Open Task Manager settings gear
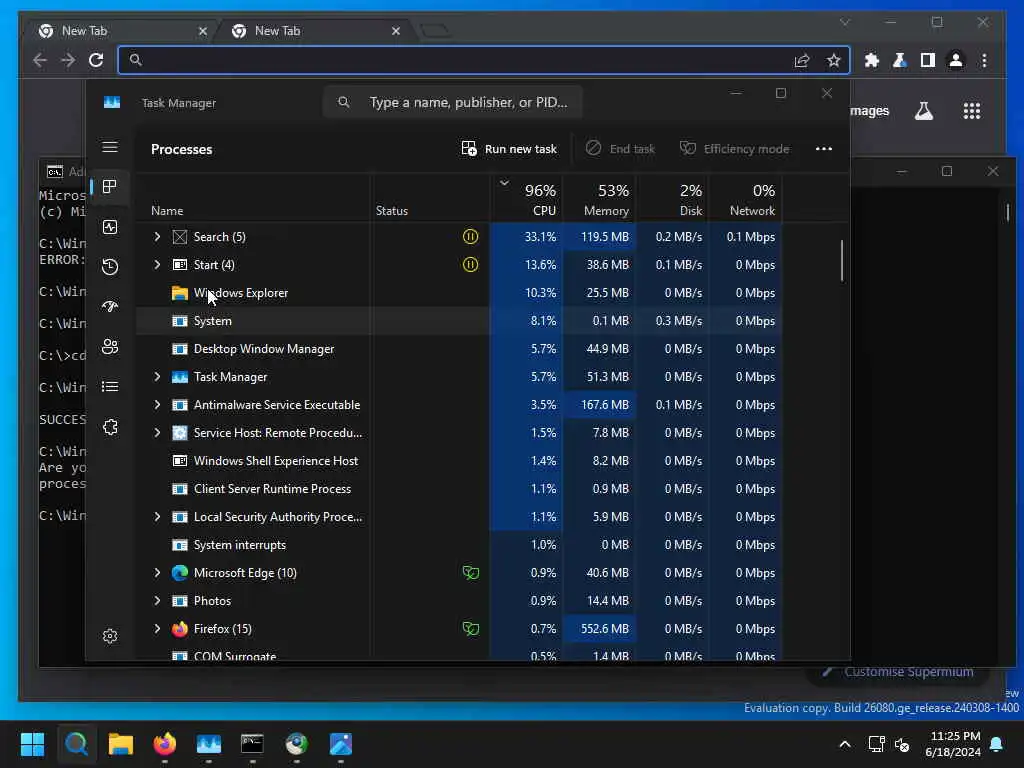The image size is (1024, 768). pyautogui.click(x=110, y=635)
